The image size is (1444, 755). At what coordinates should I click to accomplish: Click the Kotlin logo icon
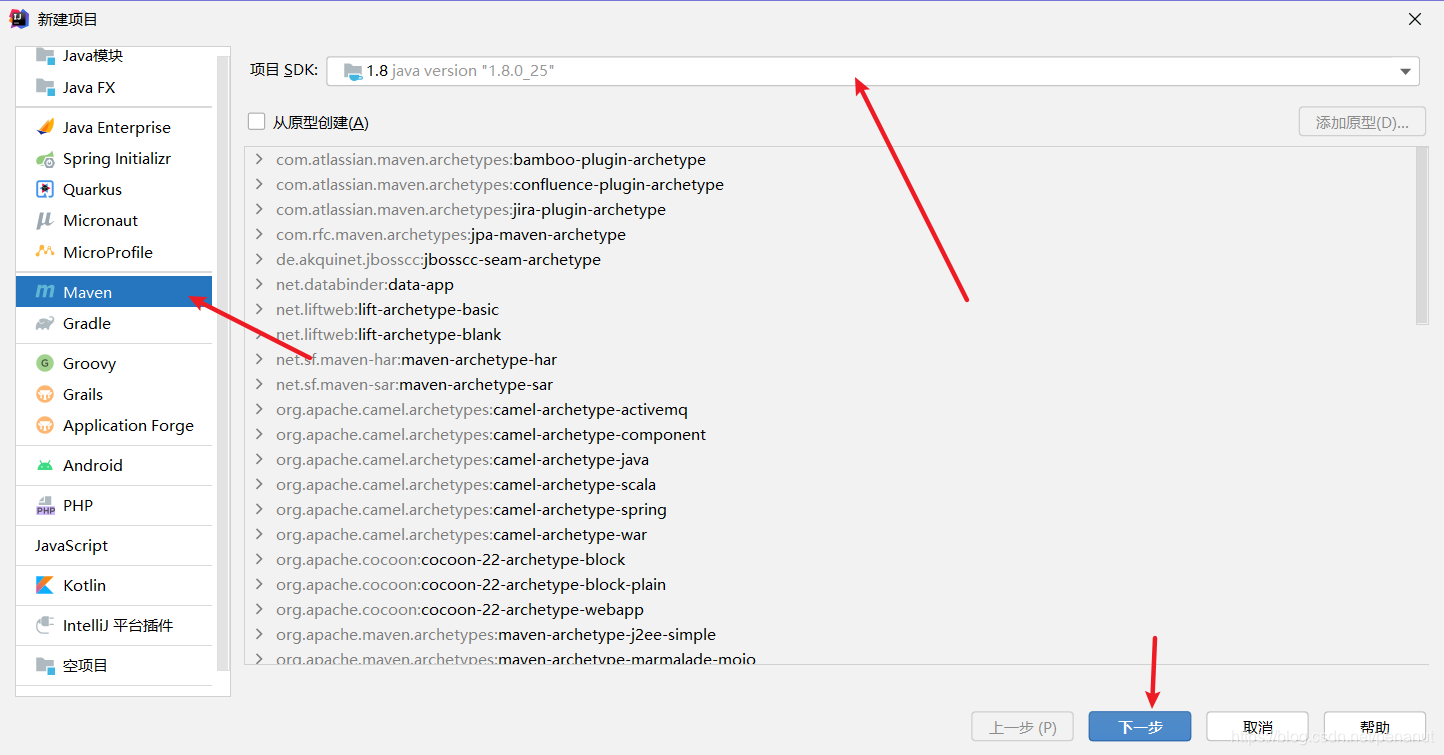(x=45, y=585)
